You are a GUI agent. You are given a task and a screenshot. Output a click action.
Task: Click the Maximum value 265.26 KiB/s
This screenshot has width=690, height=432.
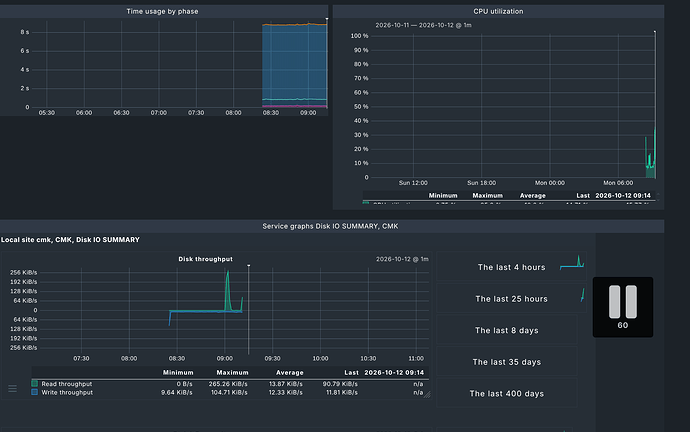click(228, 384)
